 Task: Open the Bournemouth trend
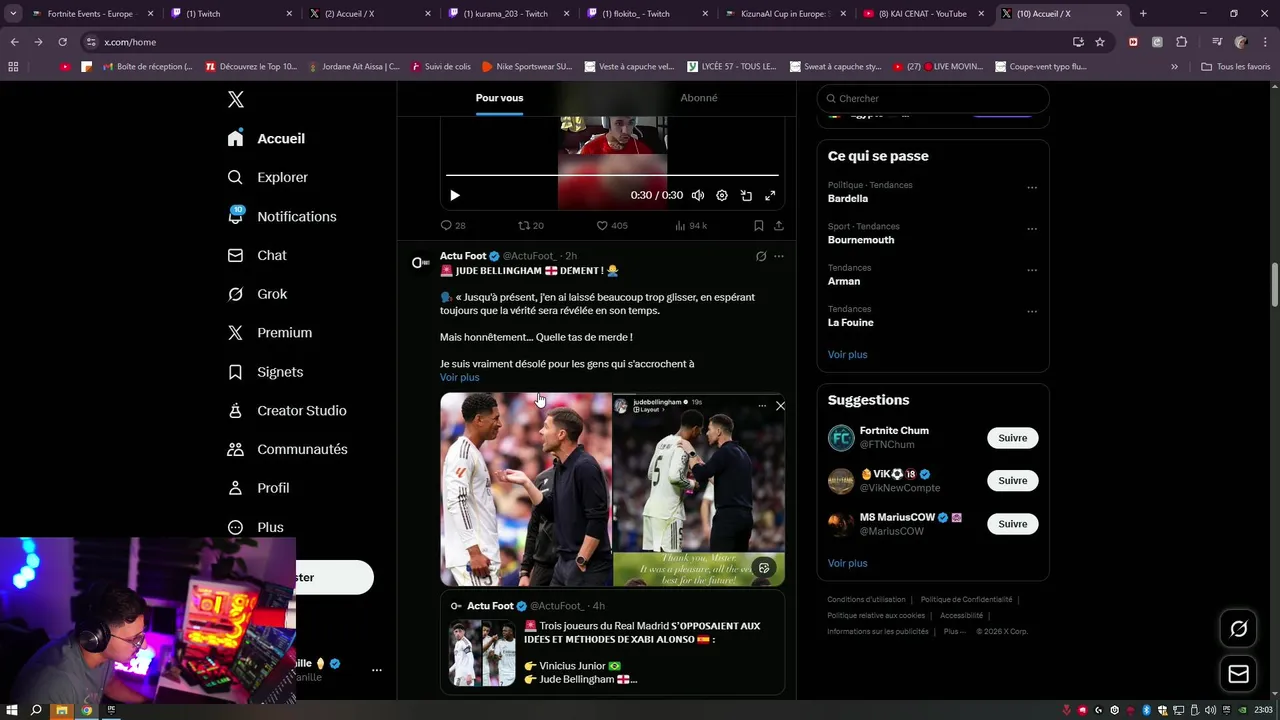[861, 240]
